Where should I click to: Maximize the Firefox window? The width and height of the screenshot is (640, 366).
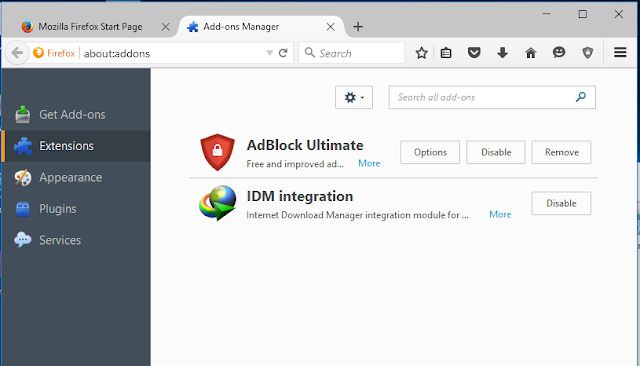pos(582,14)
